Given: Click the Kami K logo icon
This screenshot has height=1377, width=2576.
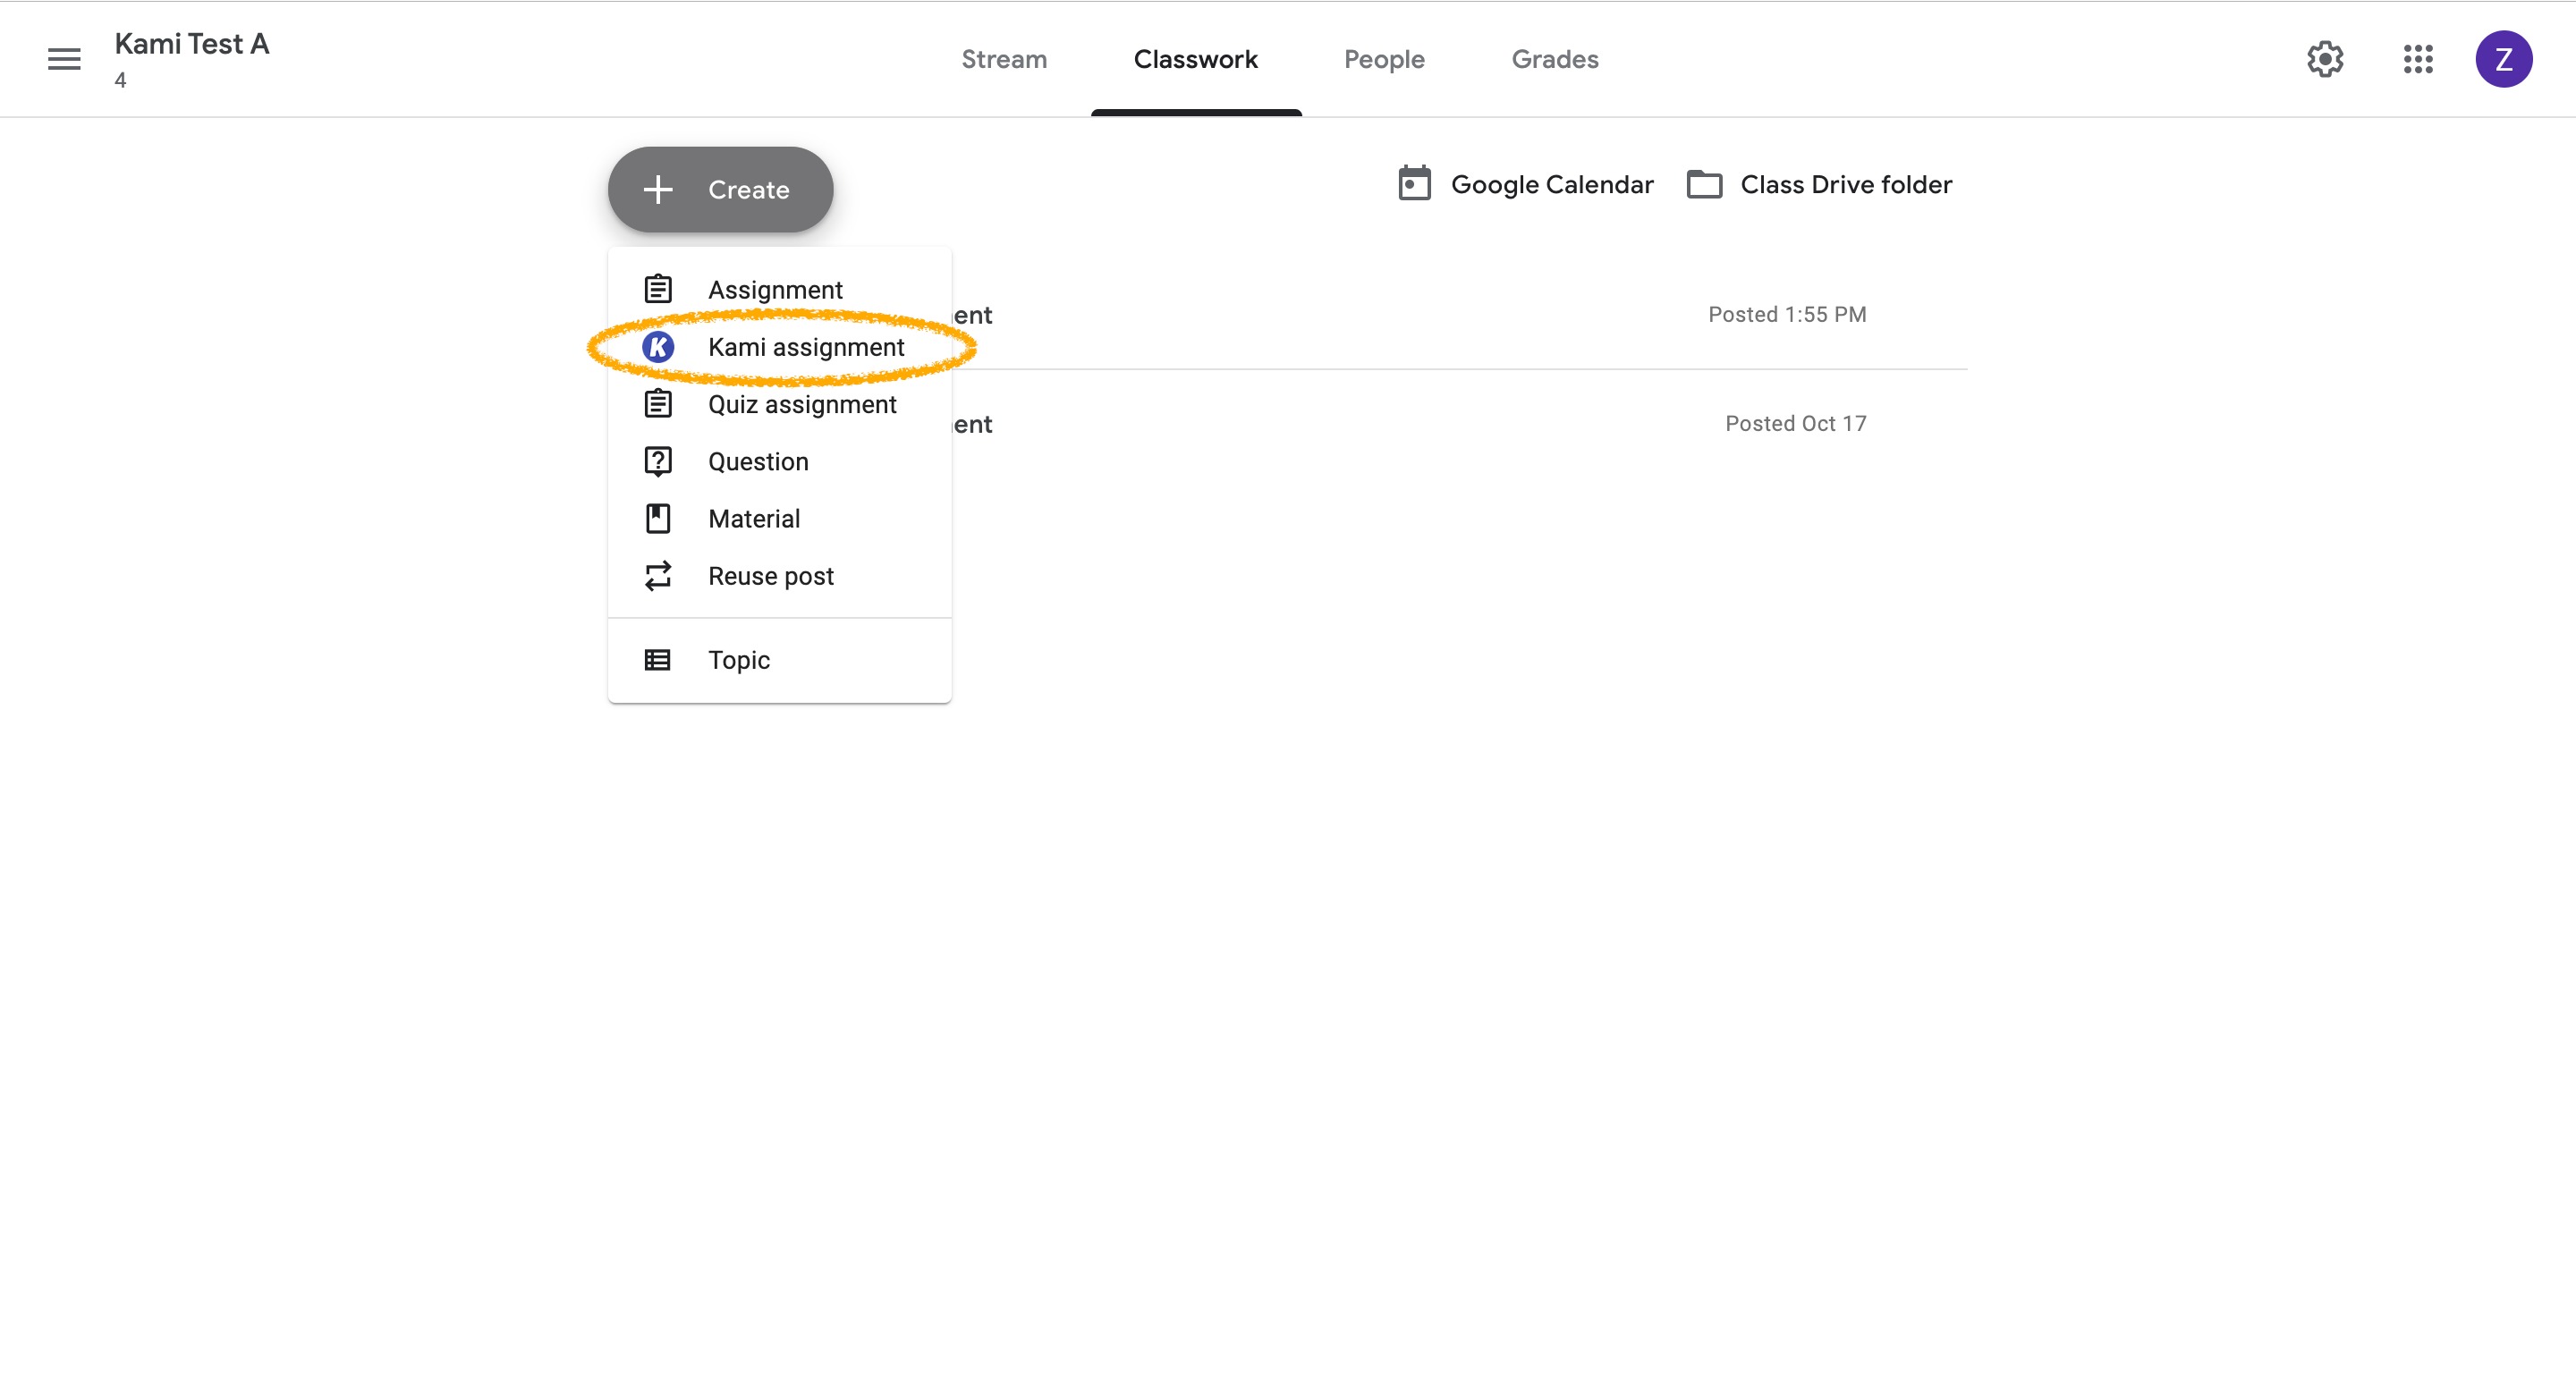Looking at the screenshot, I should pos(658,347).
